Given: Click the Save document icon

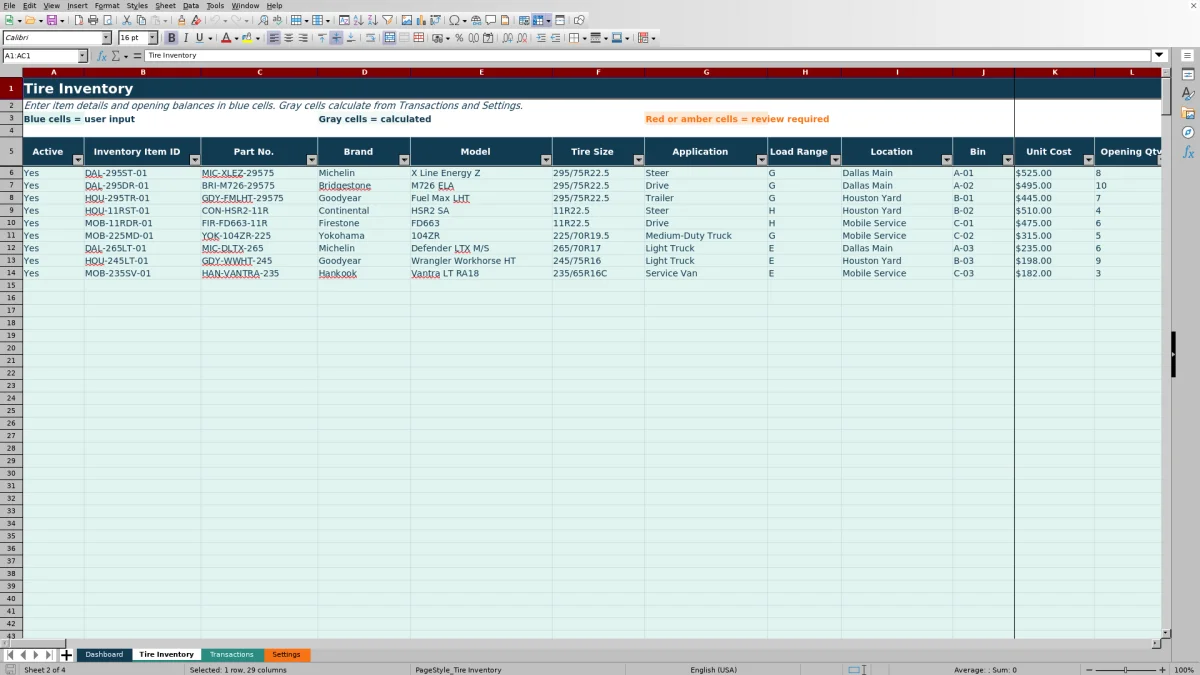Looking at the screenshot, I should (x=50, y=20).
